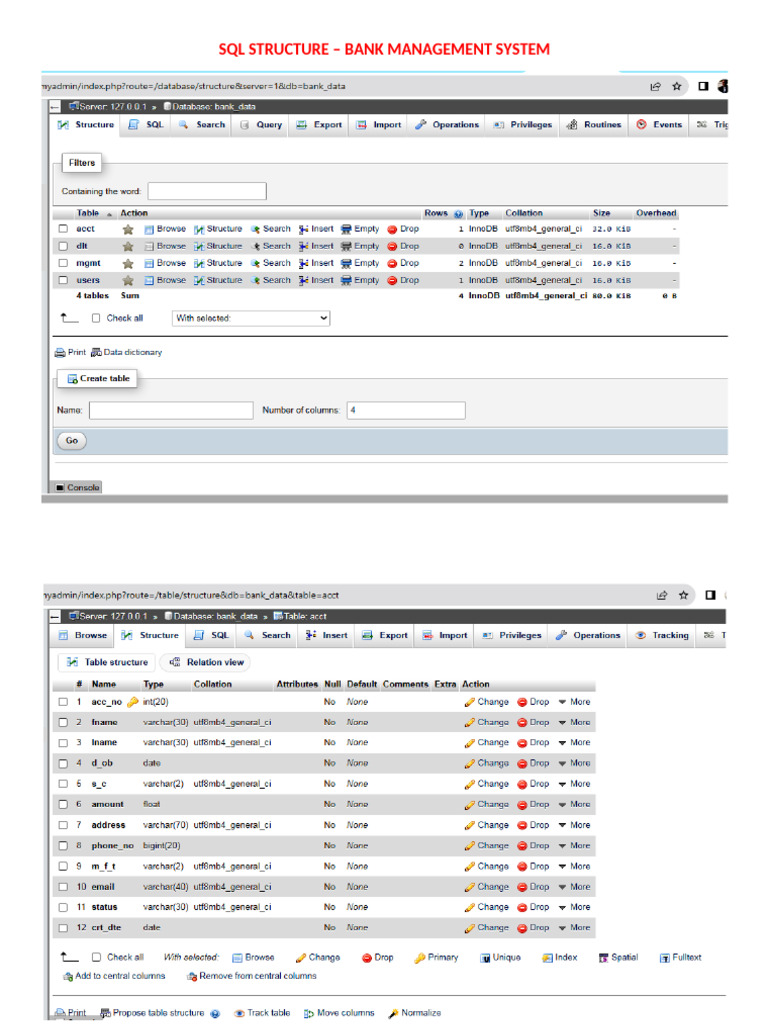Click the star favorite icon for mgmt table
Viewport: 768px width, 1024px height.
128,263
